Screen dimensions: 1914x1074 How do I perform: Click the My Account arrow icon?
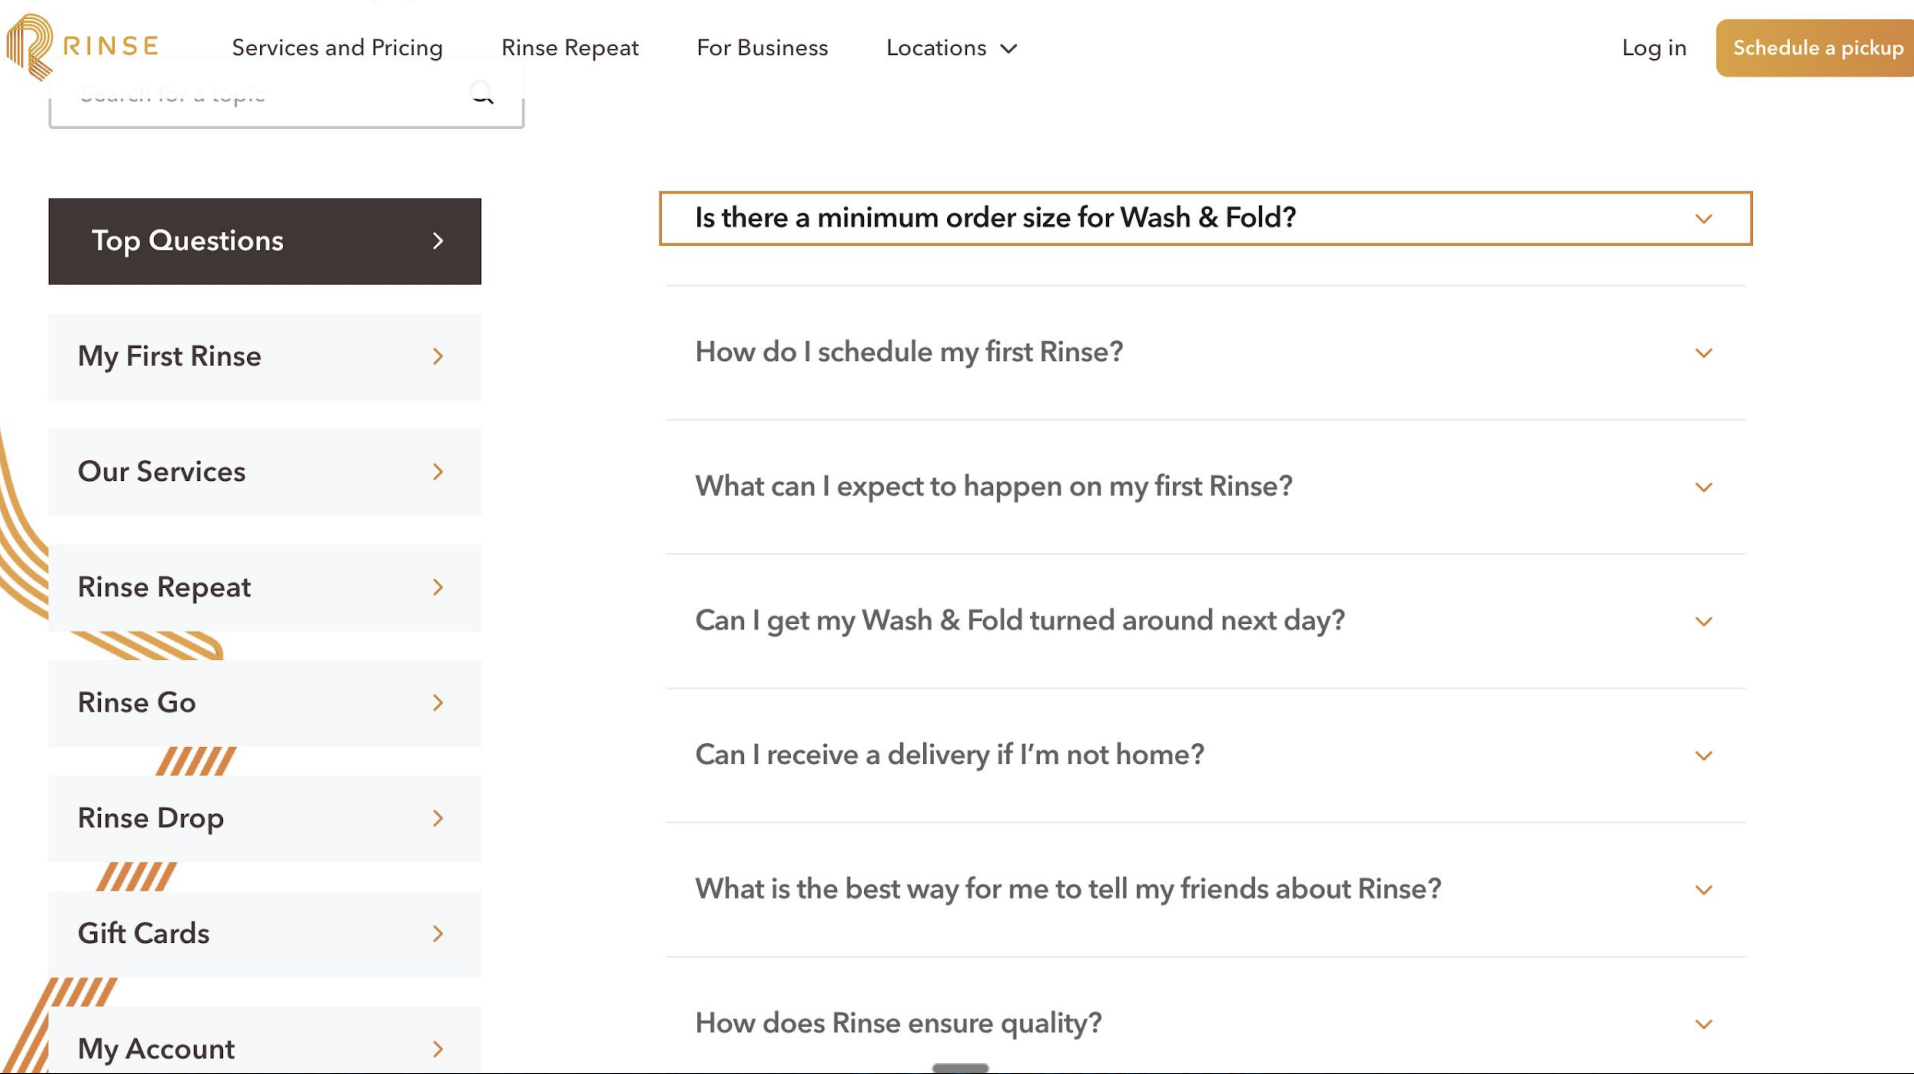coord(438,1049)
